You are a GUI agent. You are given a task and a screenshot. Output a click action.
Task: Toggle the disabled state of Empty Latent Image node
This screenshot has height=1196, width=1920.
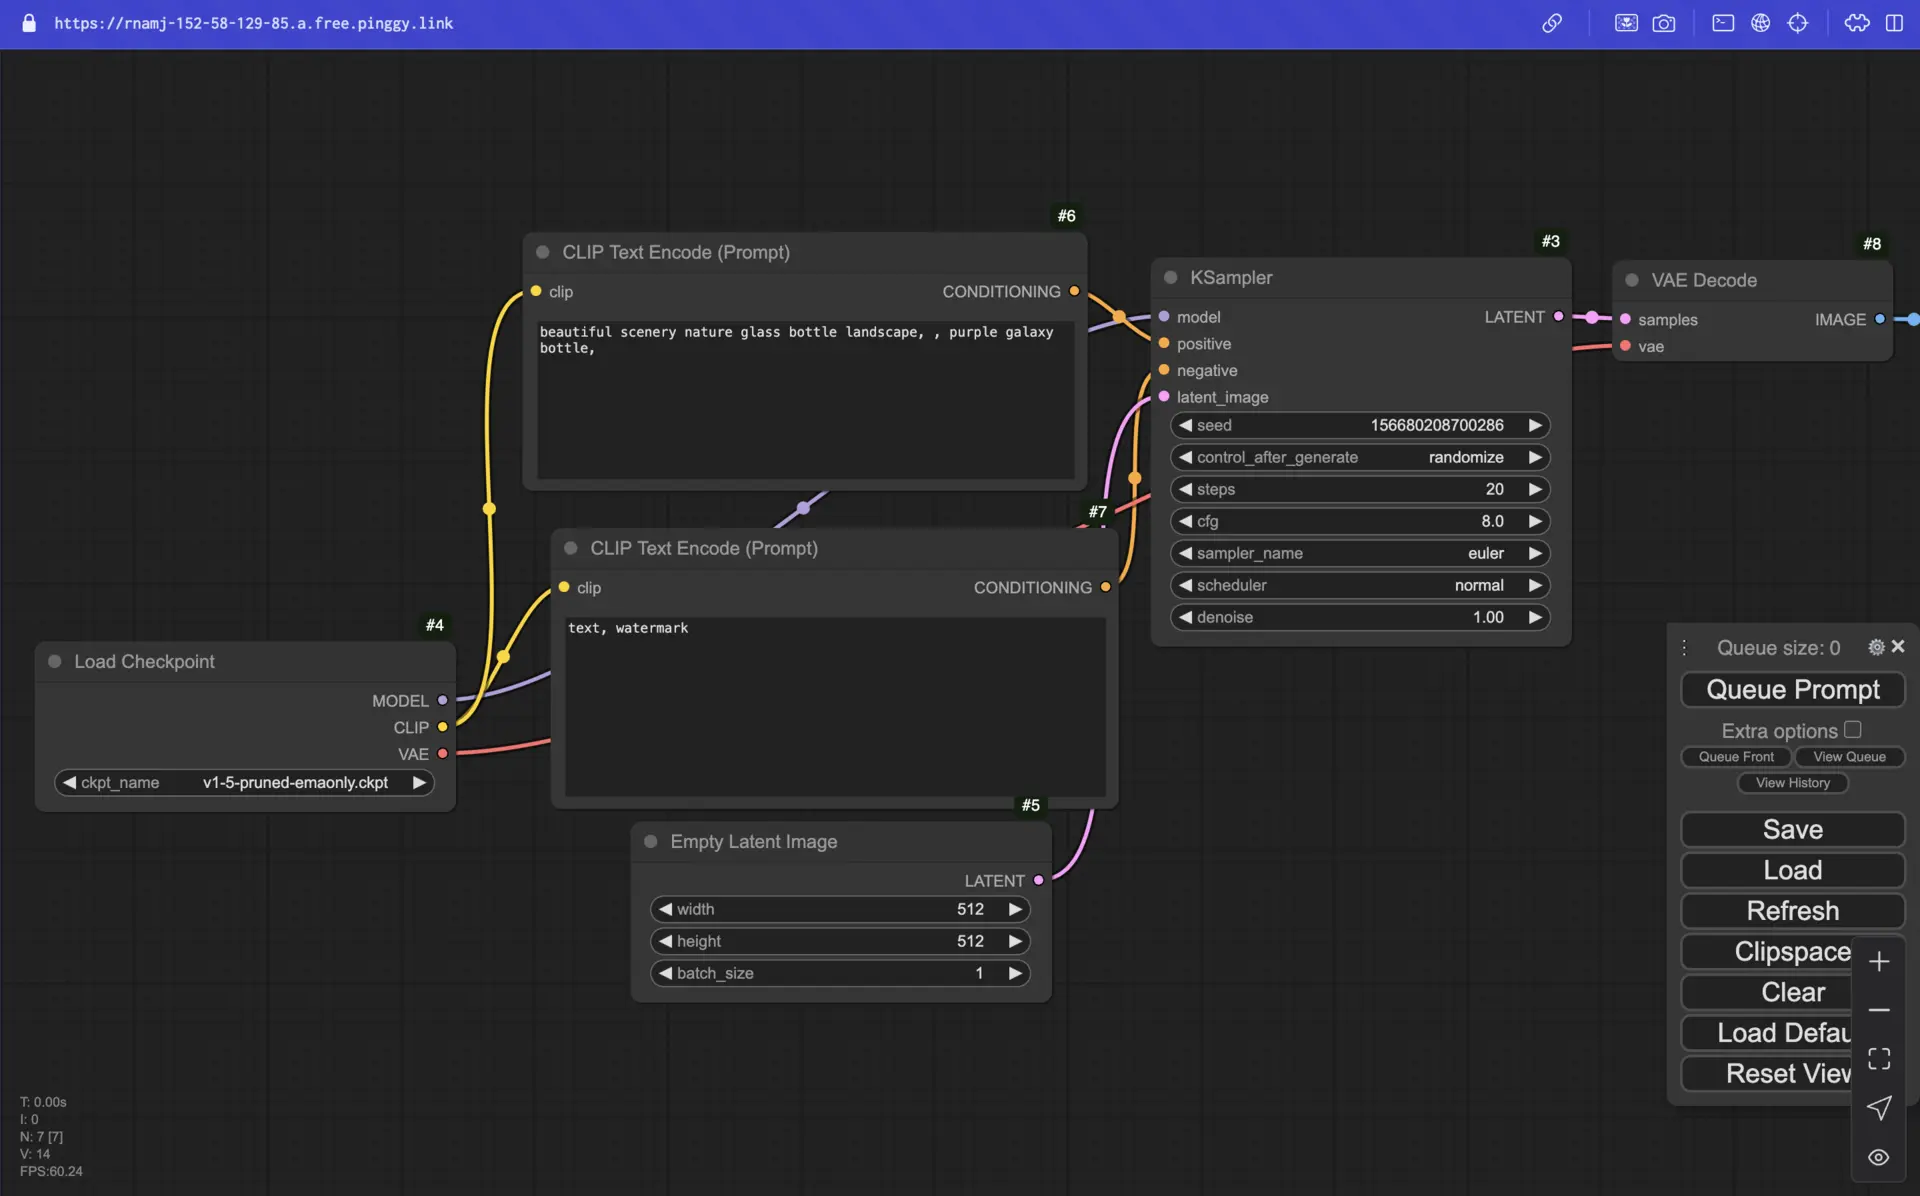pyautogui.click(x=649, y=842)
